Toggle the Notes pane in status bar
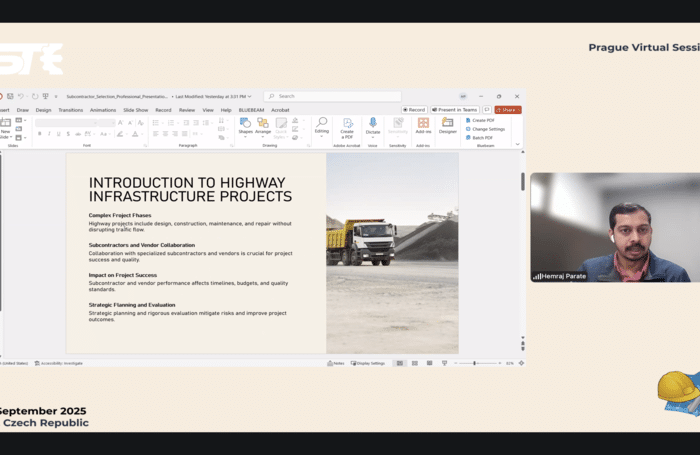Screen dimensions: 700x455 point(337,363)
